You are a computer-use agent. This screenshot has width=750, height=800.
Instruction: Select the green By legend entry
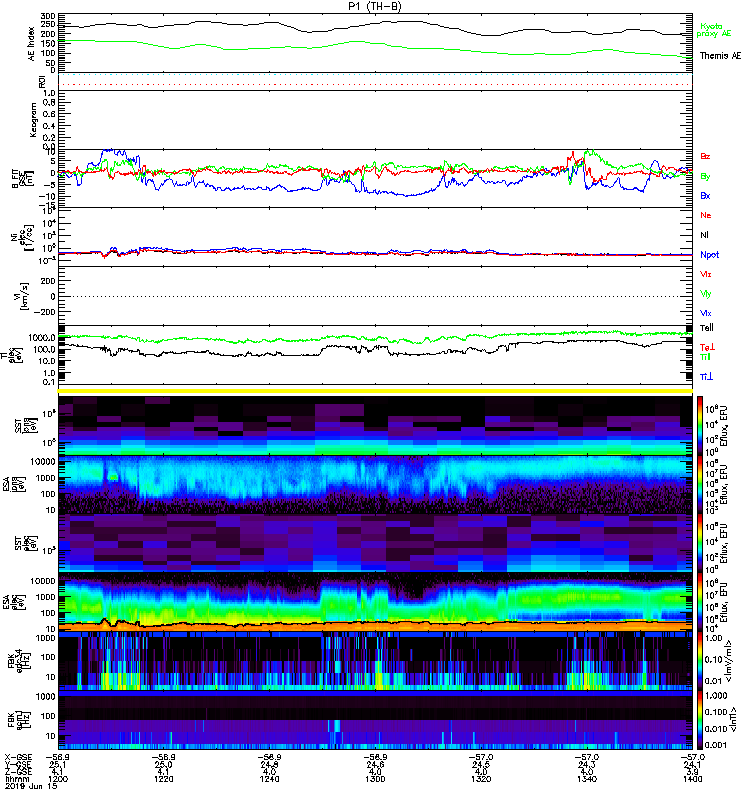(x=705, y=177)
